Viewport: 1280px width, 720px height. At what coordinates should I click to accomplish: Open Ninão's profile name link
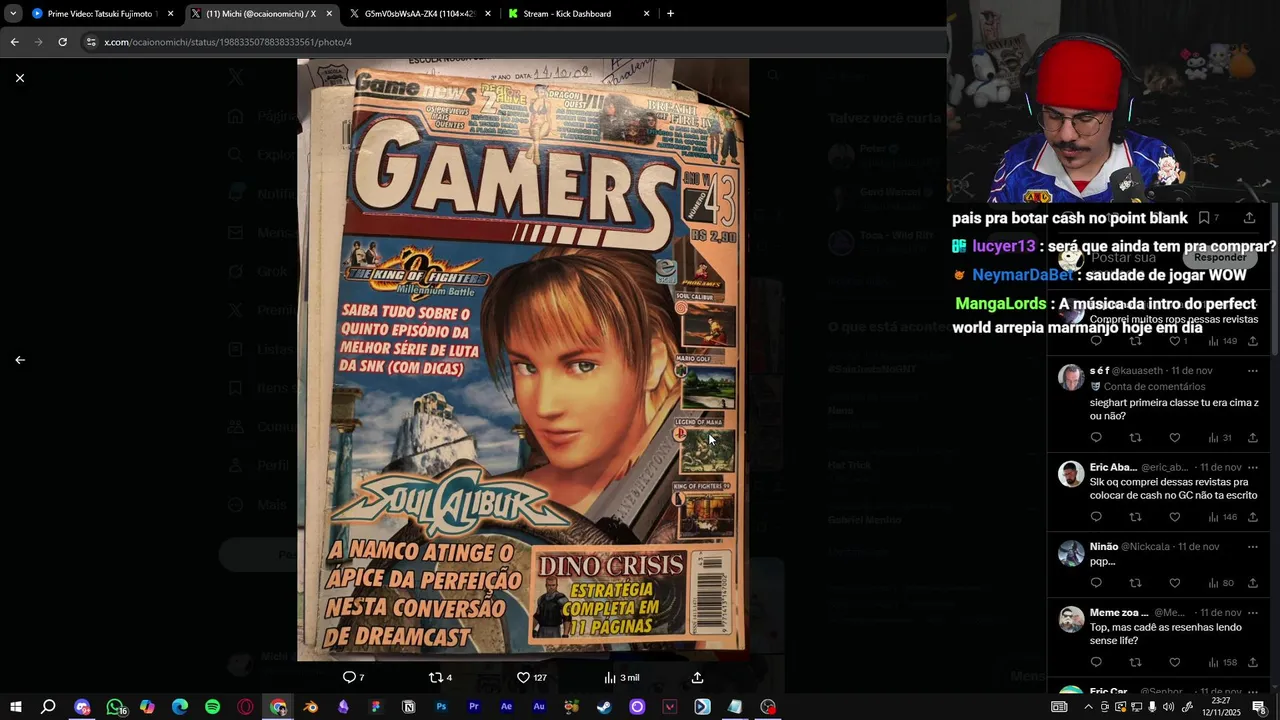(1104, 547)
